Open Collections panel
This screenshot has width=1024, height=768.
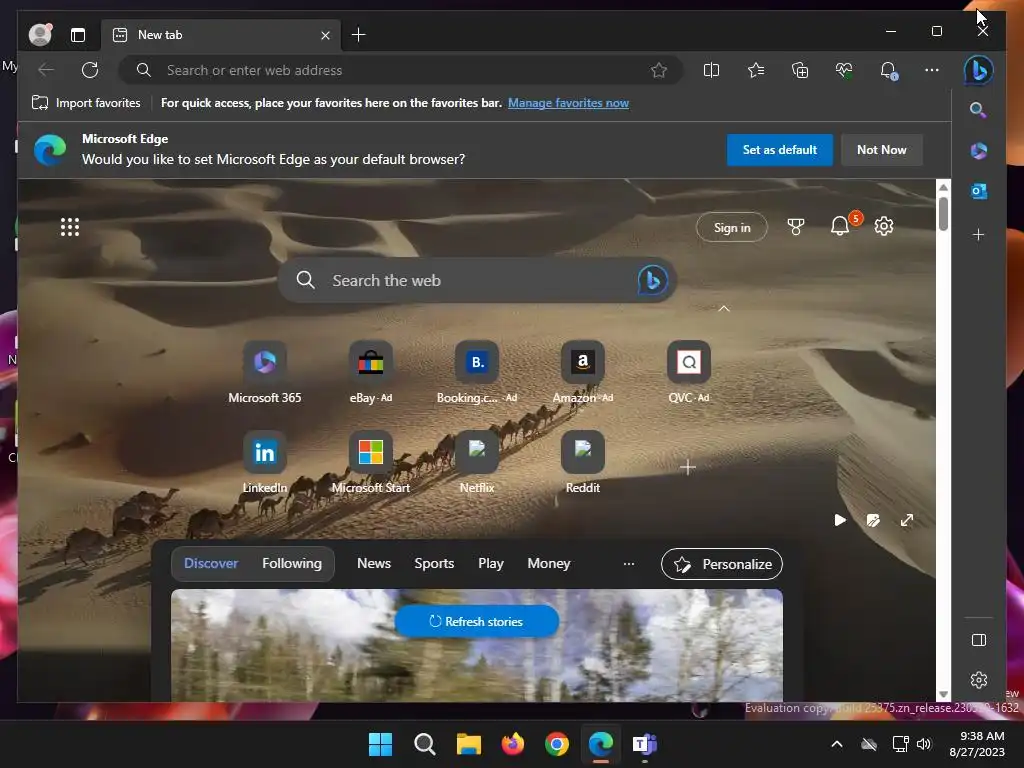800,70
